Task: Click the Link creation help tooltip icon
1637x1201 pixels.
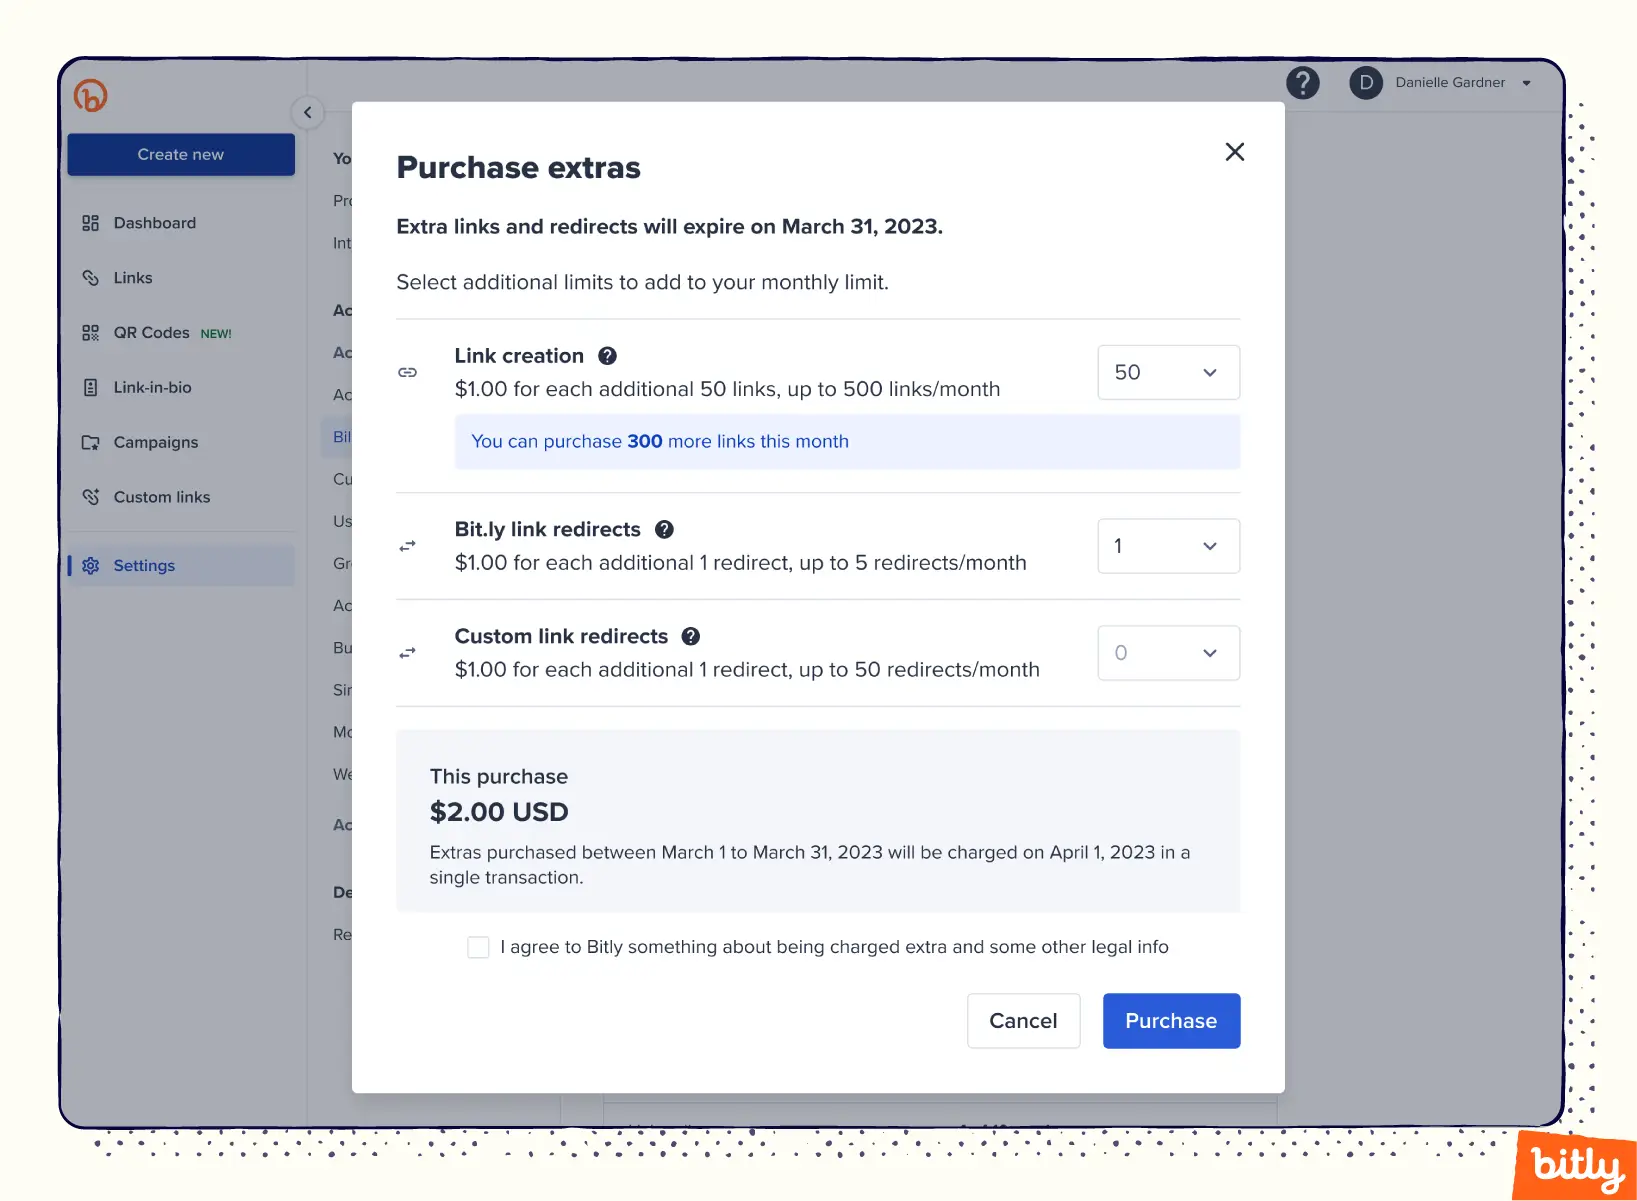Action: (607, 356)
